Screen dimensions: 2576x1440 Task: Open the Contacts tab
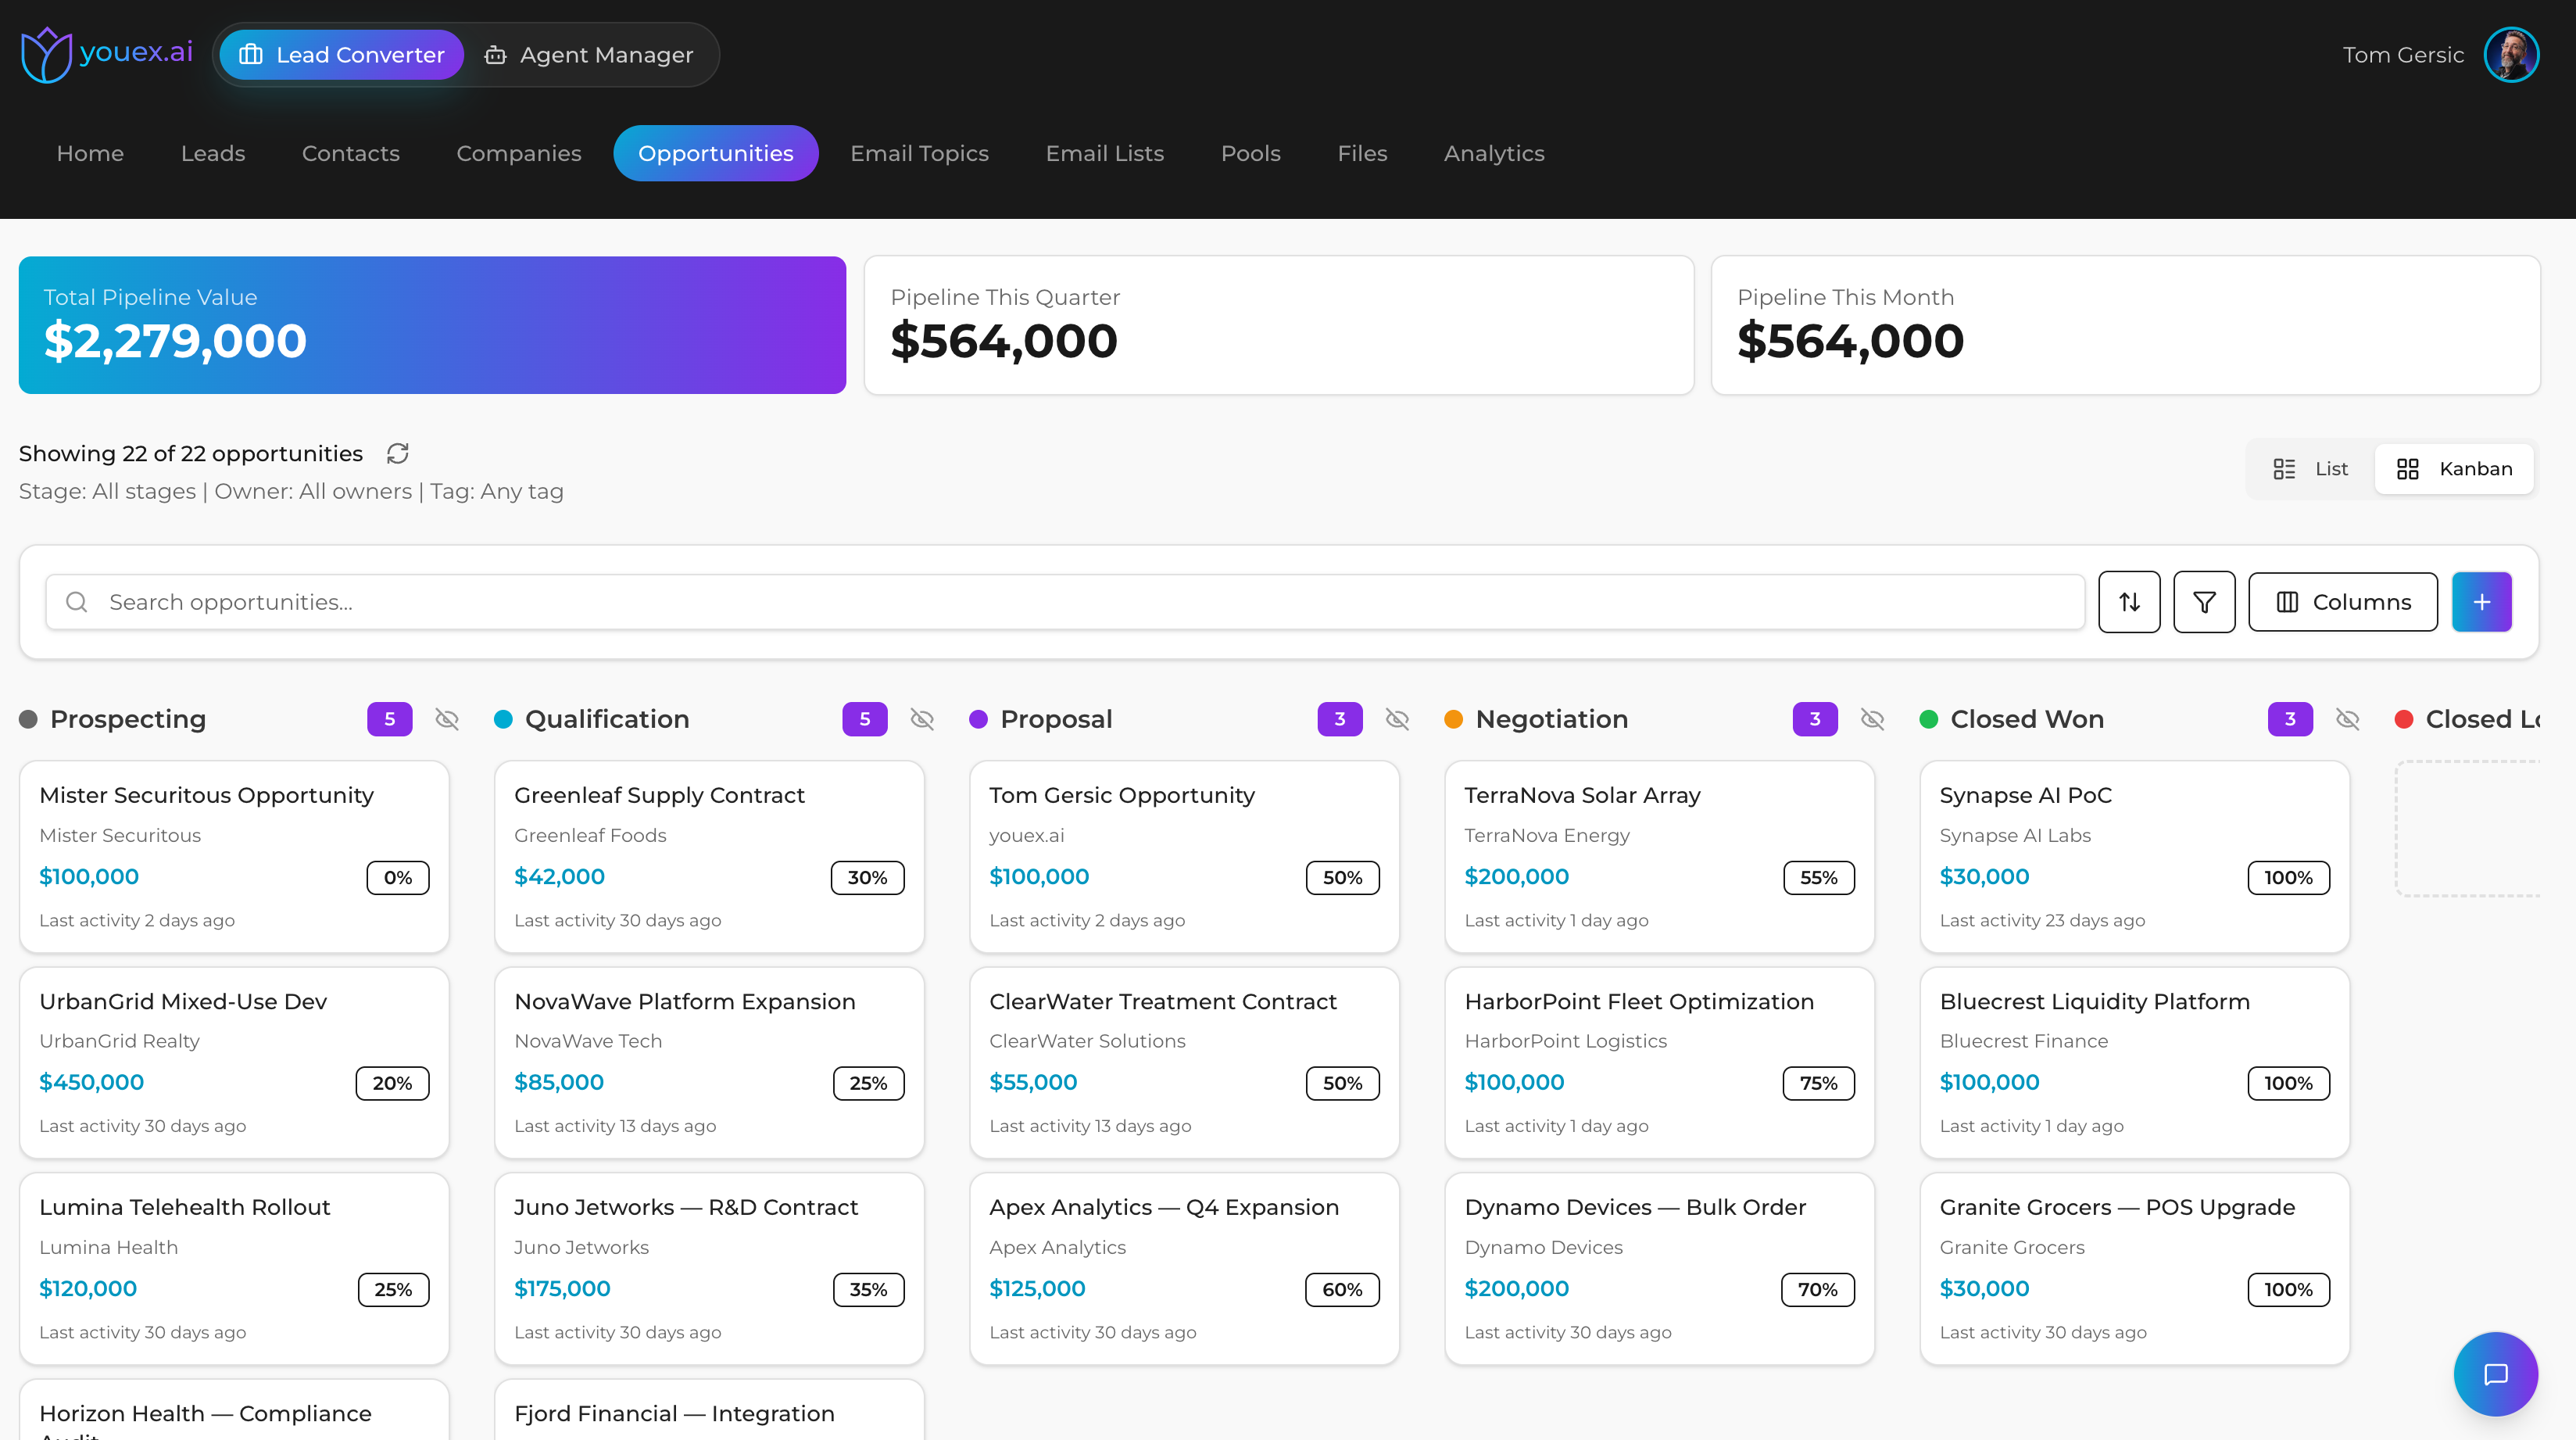(x=351, y=153)
